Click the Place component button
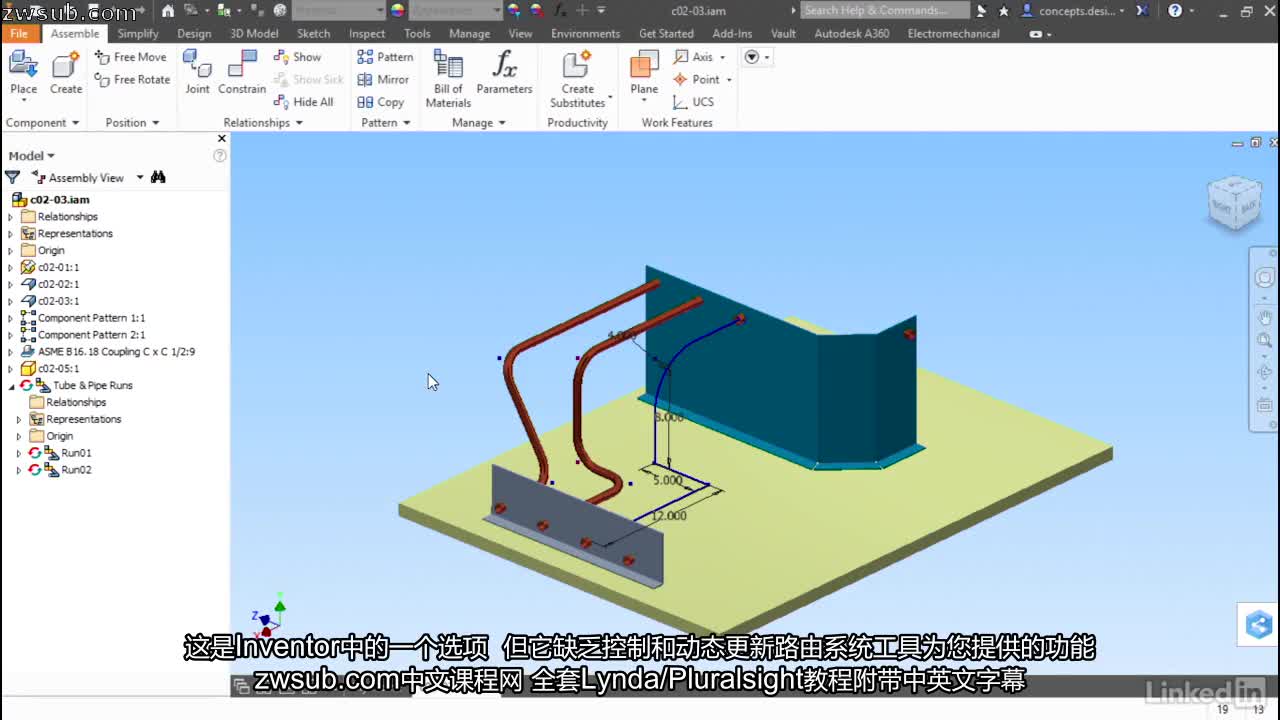Image resolution: width=1280 pixels, height=720 pixels. coord(22,72)
